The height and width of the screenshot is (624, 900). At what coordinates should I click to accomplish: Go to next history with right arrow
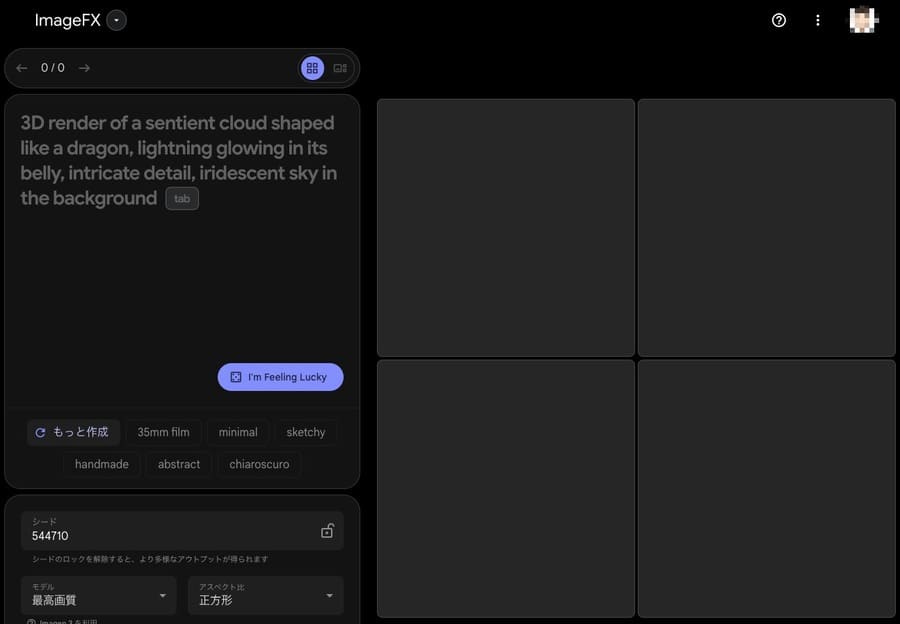[84, 68]
